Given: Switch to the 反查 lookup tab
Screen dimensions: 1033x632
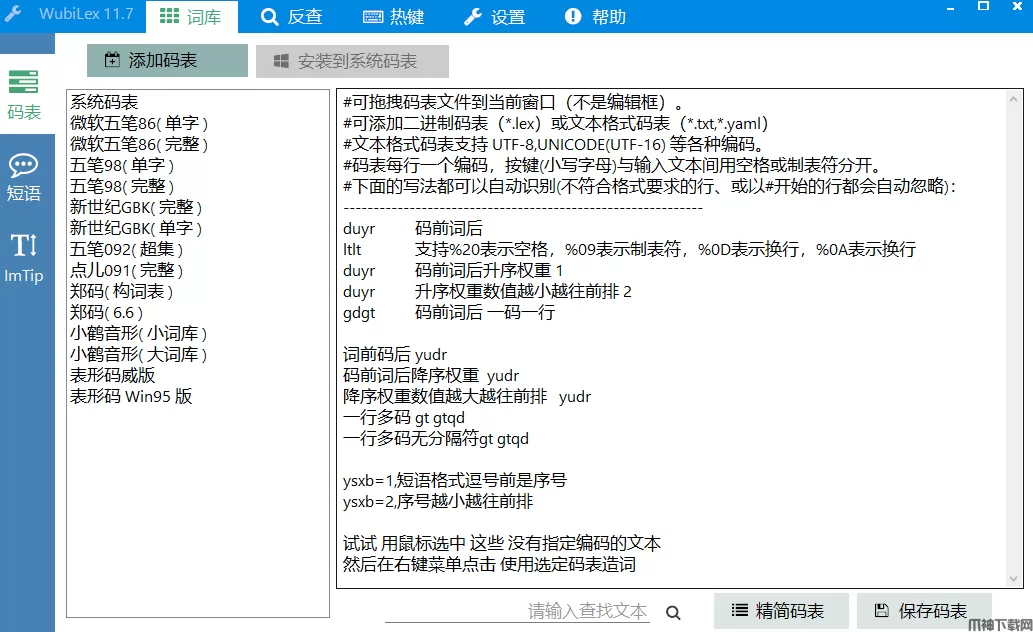Looking at the screenshot, I should tap(292, 16).
